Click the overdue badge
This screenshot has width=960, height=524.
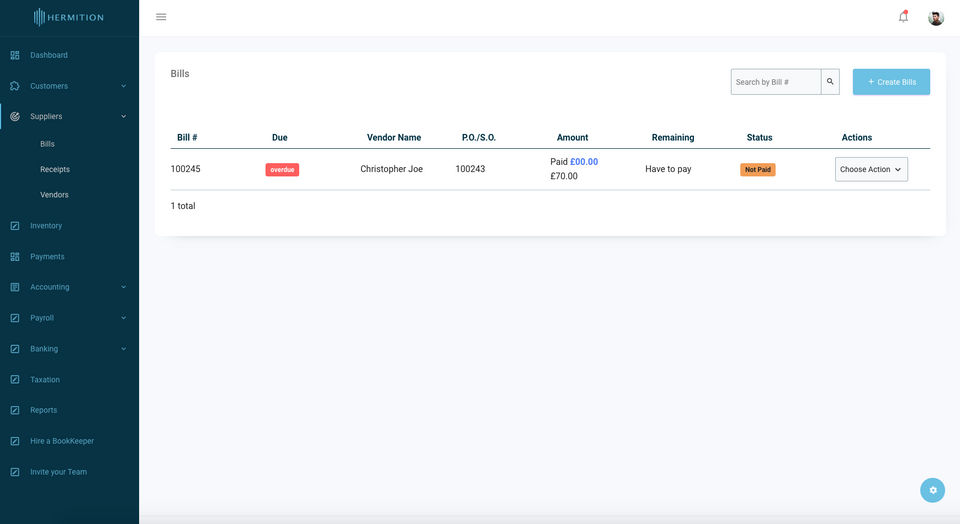(282, 170)
